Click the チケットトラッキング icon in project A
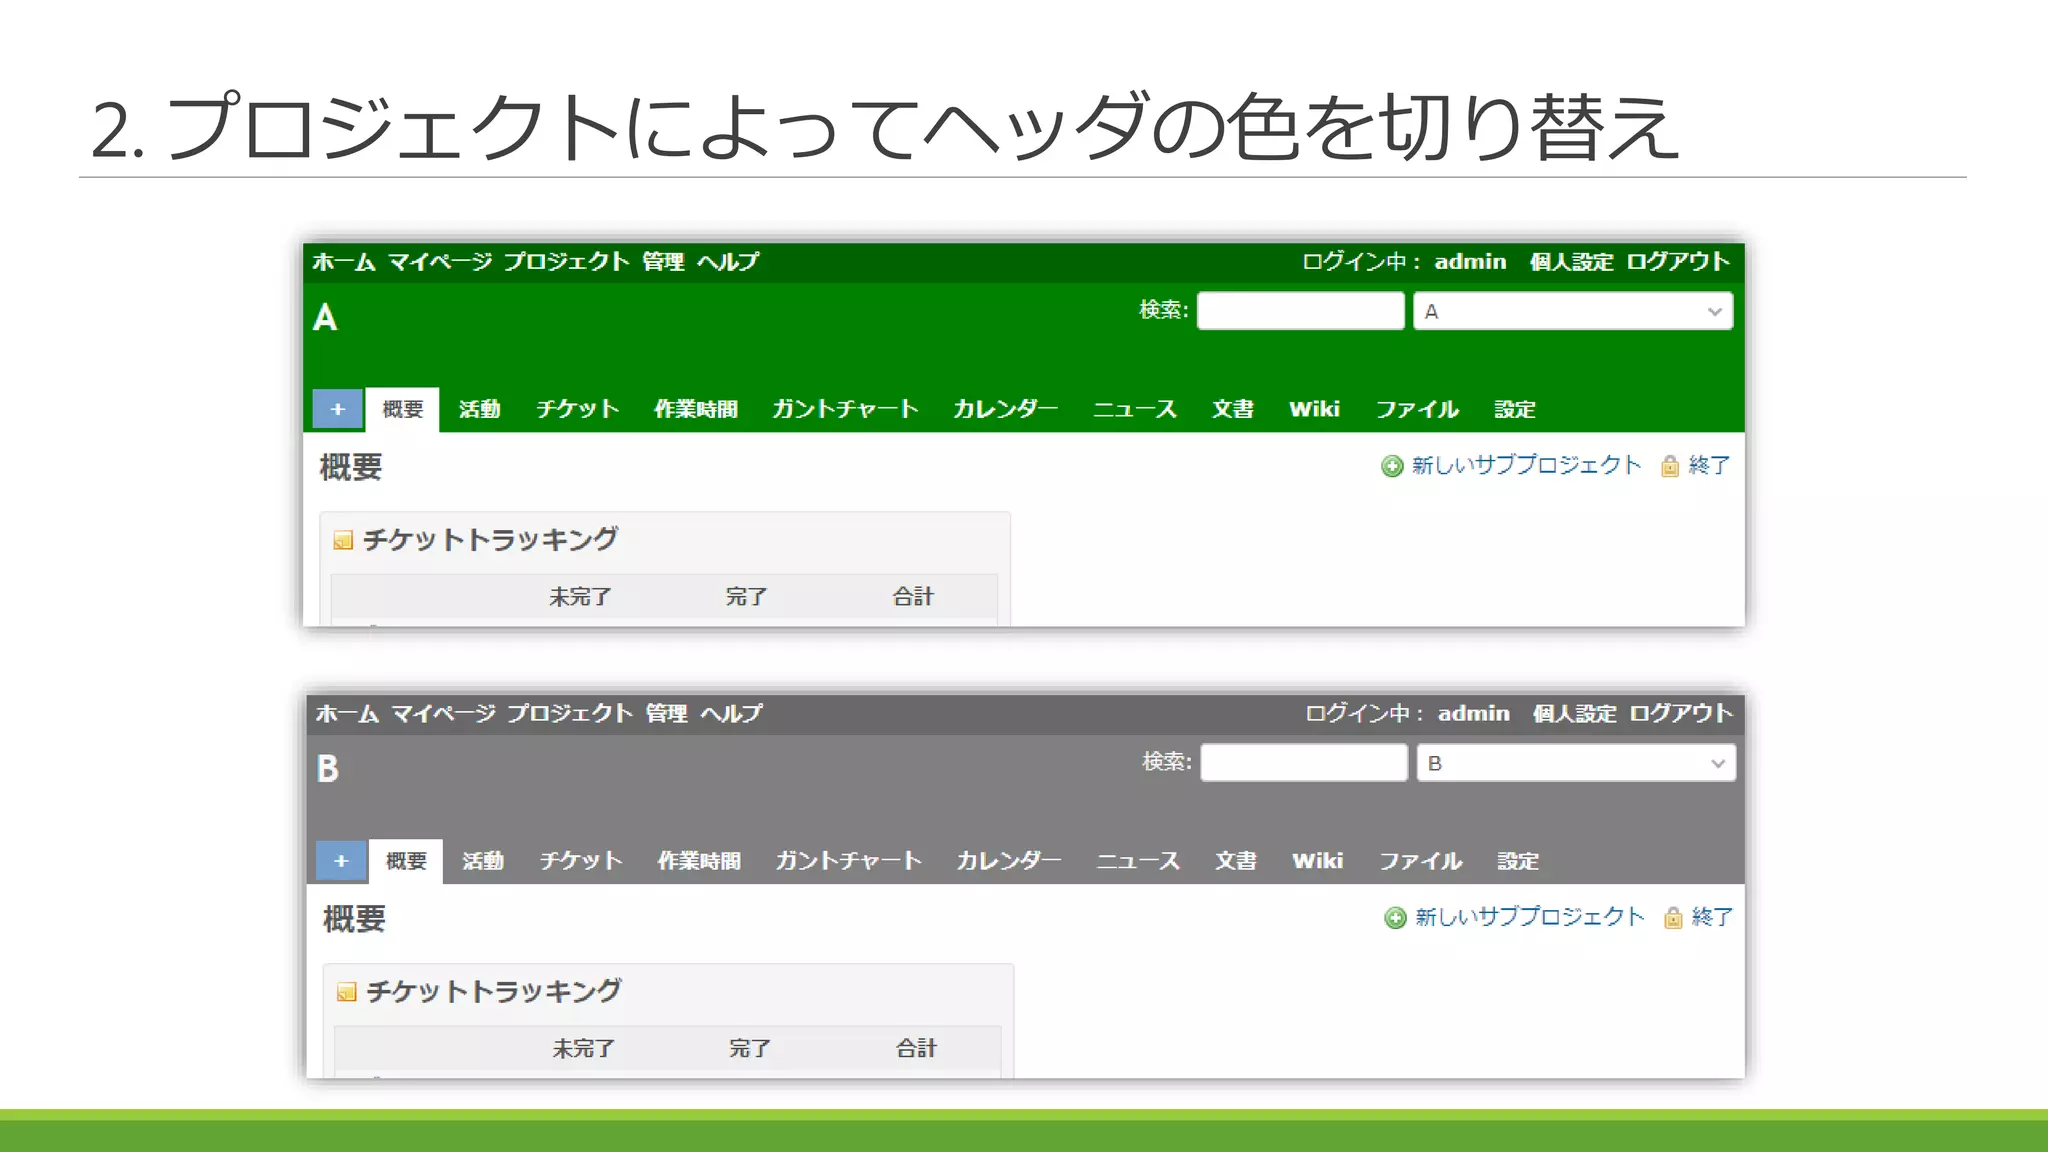This screenshot has height=1152, width=2048. (343, 540)
